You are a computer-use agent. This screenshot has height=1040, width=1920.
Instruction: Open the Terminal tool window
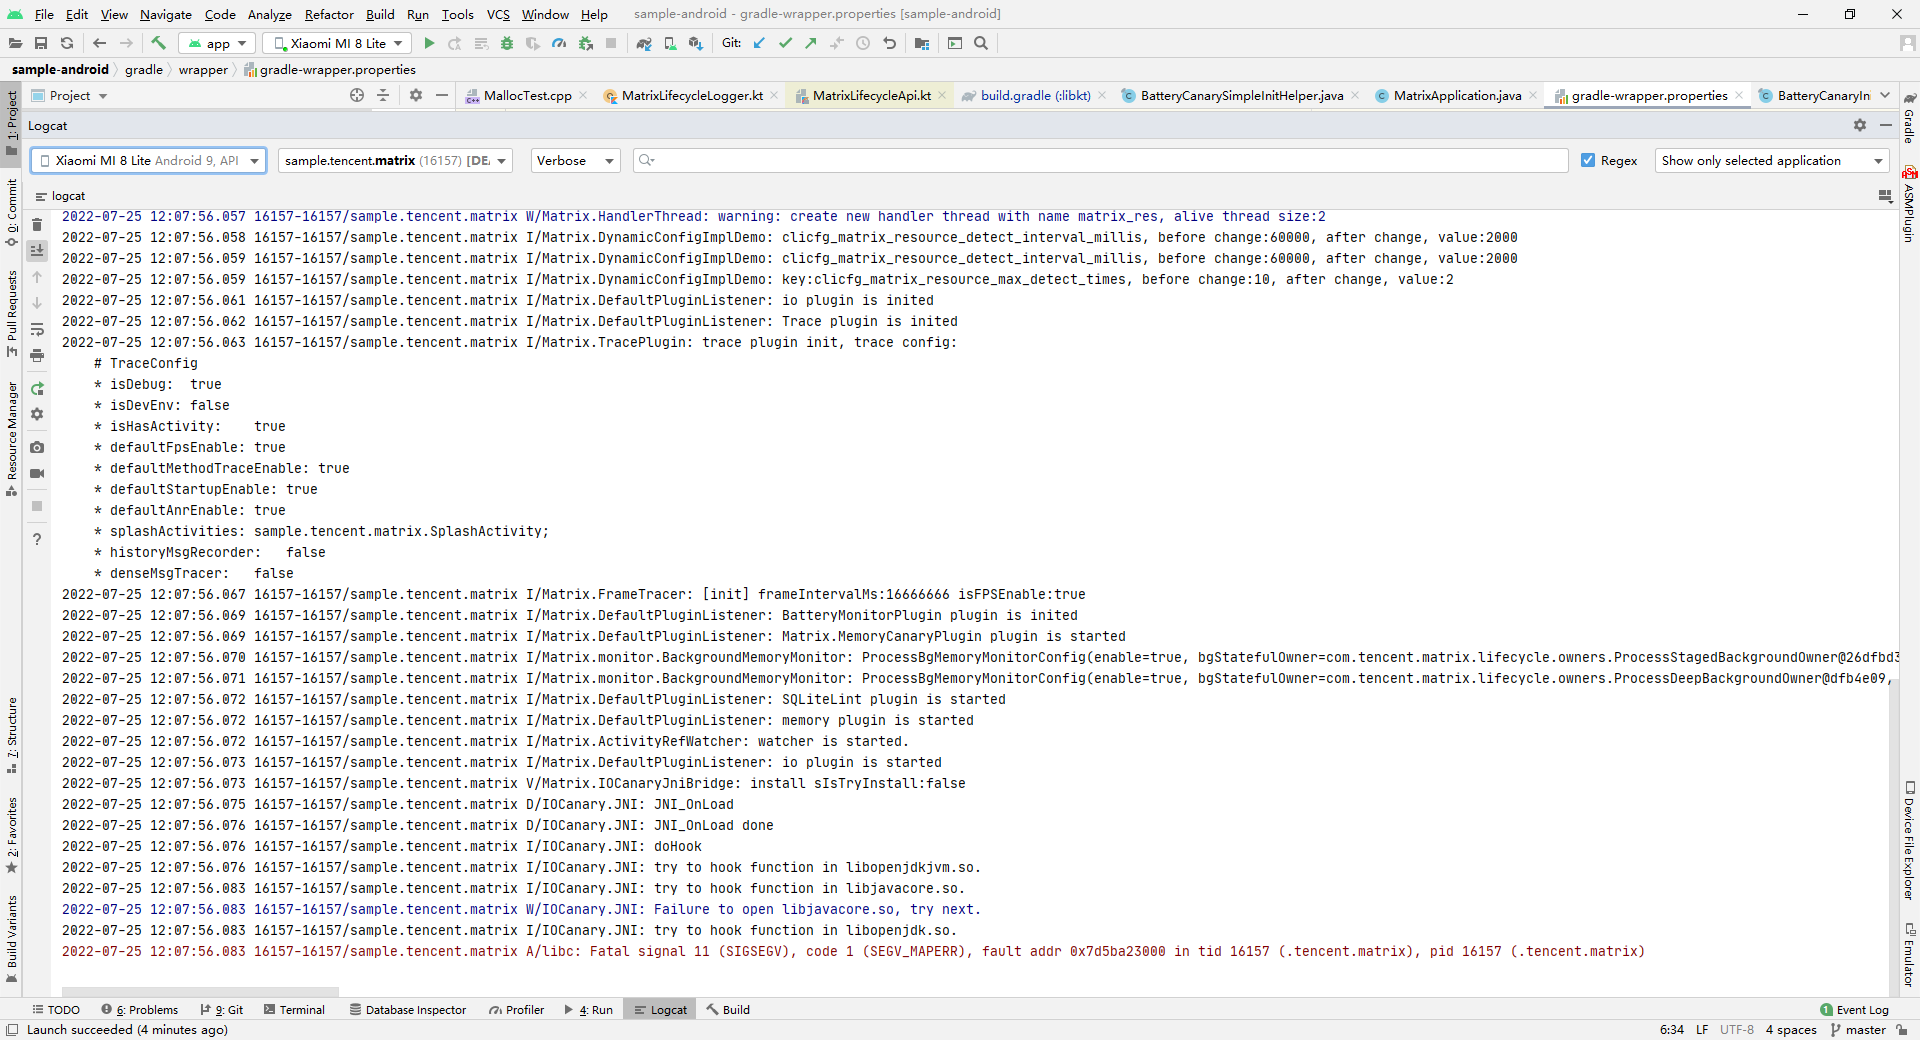point(294,1009)
